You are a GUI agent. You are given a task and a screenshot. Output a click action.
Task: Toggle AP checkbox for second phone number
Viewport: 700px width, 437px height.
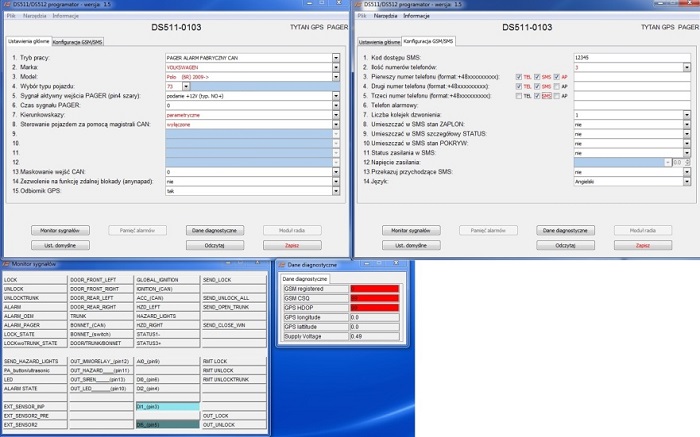[x=558, y=86]
